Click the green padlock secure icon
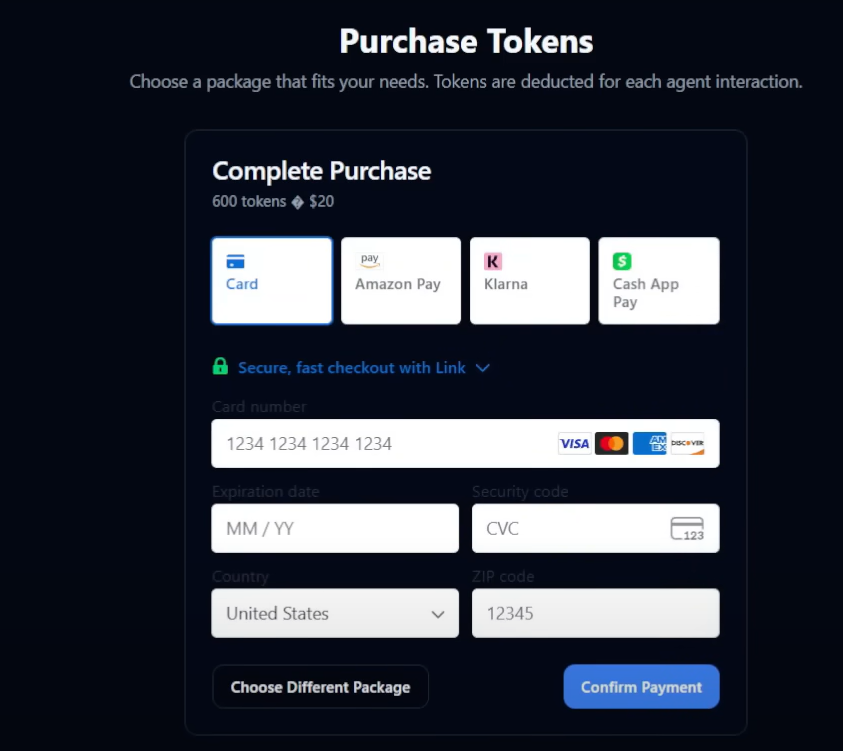The width and height of the screenshot is (843, 751). tap(220, 367)
